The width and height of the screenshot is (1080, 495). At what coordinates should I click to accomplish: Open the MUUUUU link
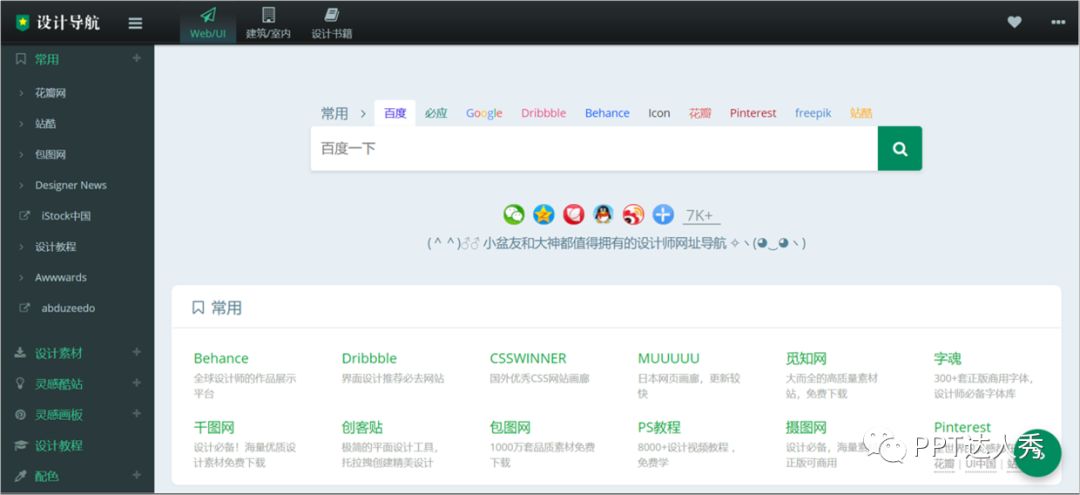coord(669,358)
